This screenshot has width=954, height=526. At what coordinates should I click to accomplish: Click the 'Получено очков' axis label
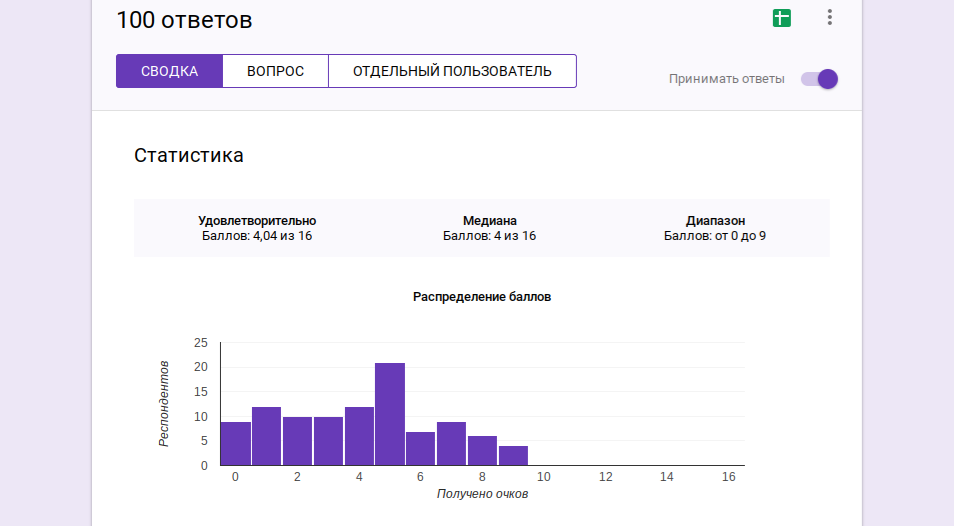(x=482, y=494)
